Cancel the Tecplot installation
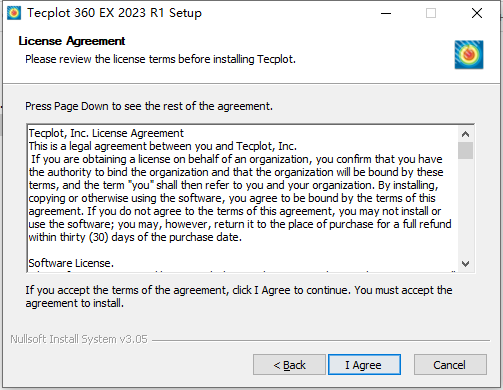Screen dimensions: 503x390 pyautogui.click(x=450, y=365)
